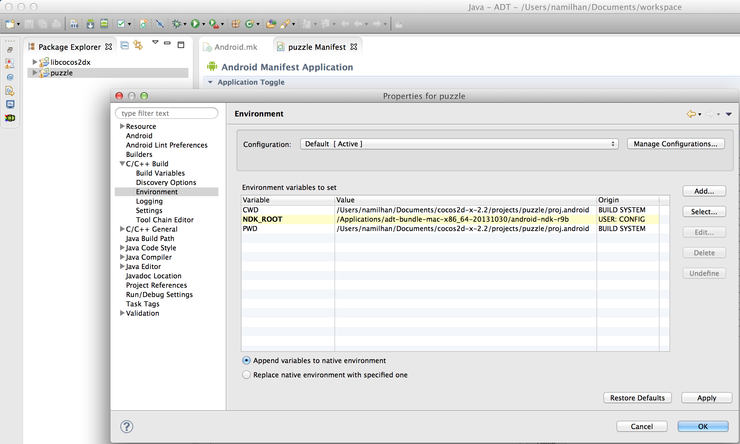
Task: Click the Search flashlight toolbar icon
Action: (286, 24)
